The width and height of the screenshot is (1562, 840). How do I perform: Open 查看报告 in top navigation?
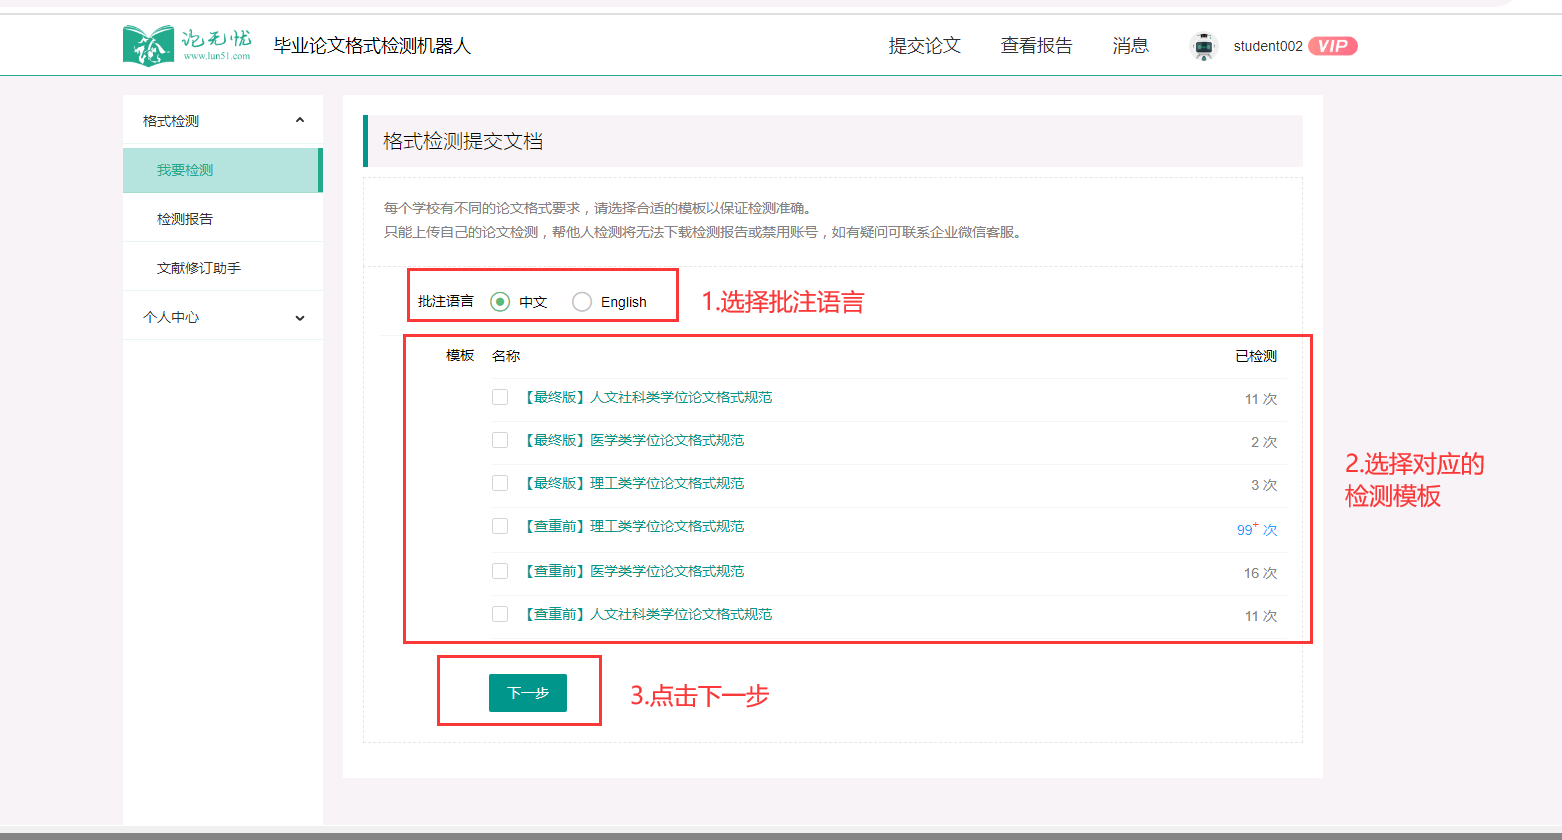(x=1036, y=46)
